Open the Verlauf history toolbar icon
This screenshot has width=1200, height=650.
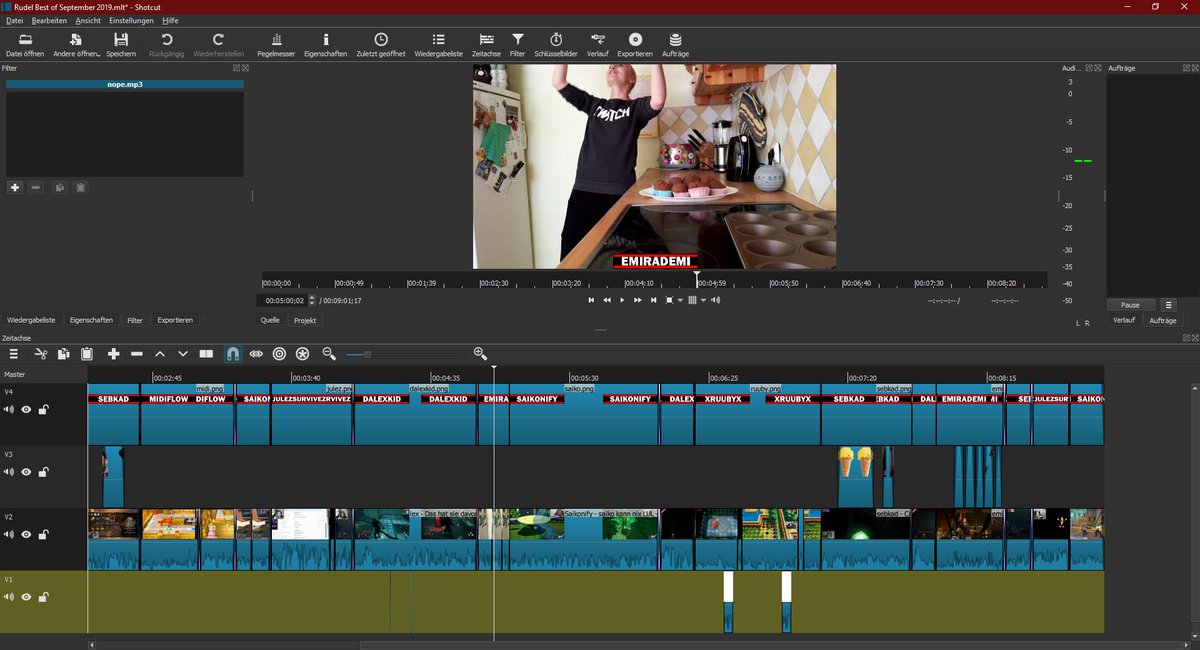(x=598, y=44)
